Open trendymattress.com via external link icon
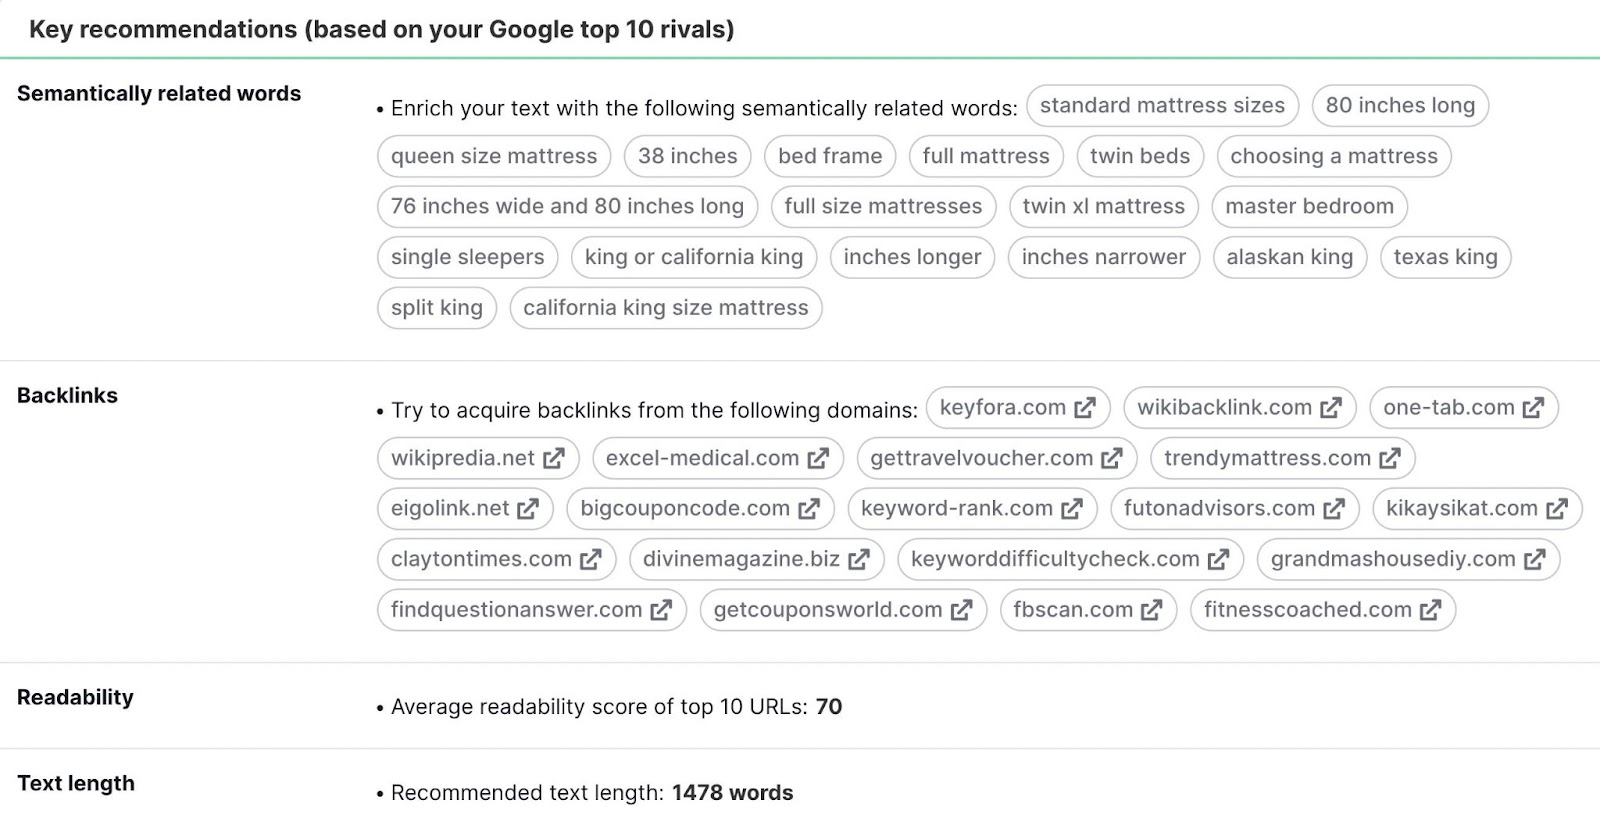This screenshot has width=1600, height=825. pos(1391,458)
